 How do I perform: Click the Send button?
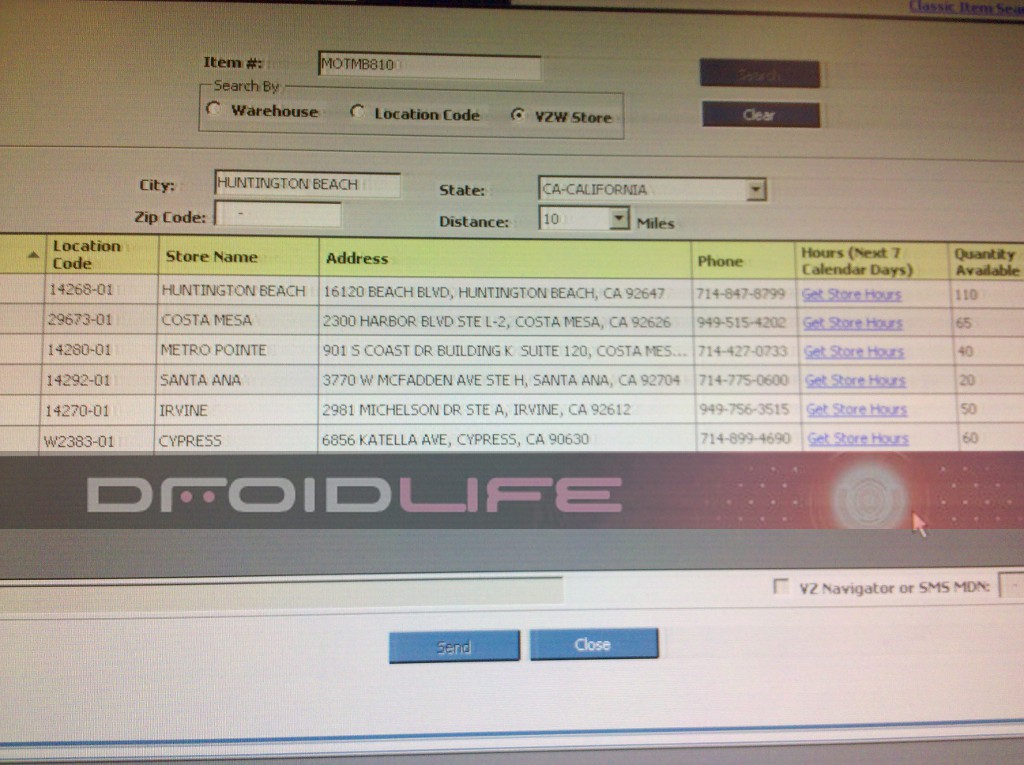tap(455, 647)
